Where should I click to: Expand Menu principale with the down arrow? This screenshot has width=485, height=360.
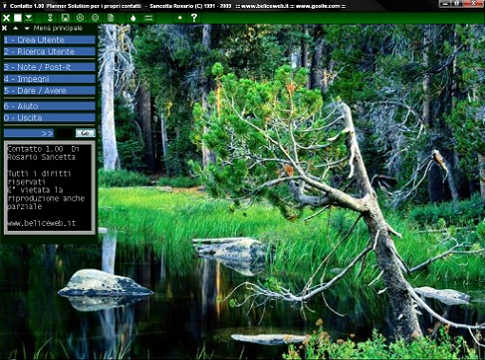tap(27, 29)
